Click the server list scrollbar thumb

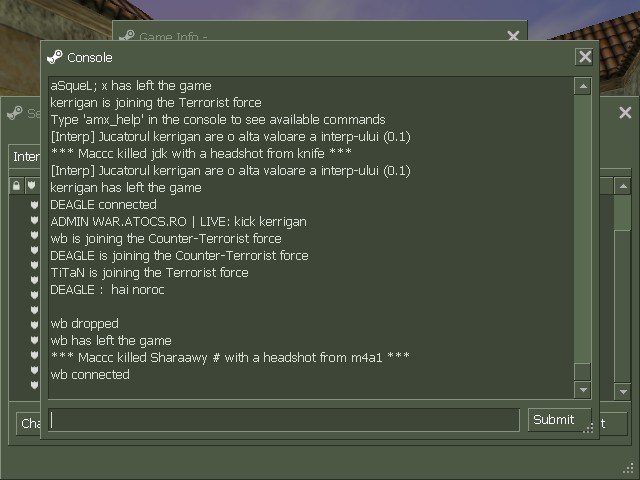(623, 213)
